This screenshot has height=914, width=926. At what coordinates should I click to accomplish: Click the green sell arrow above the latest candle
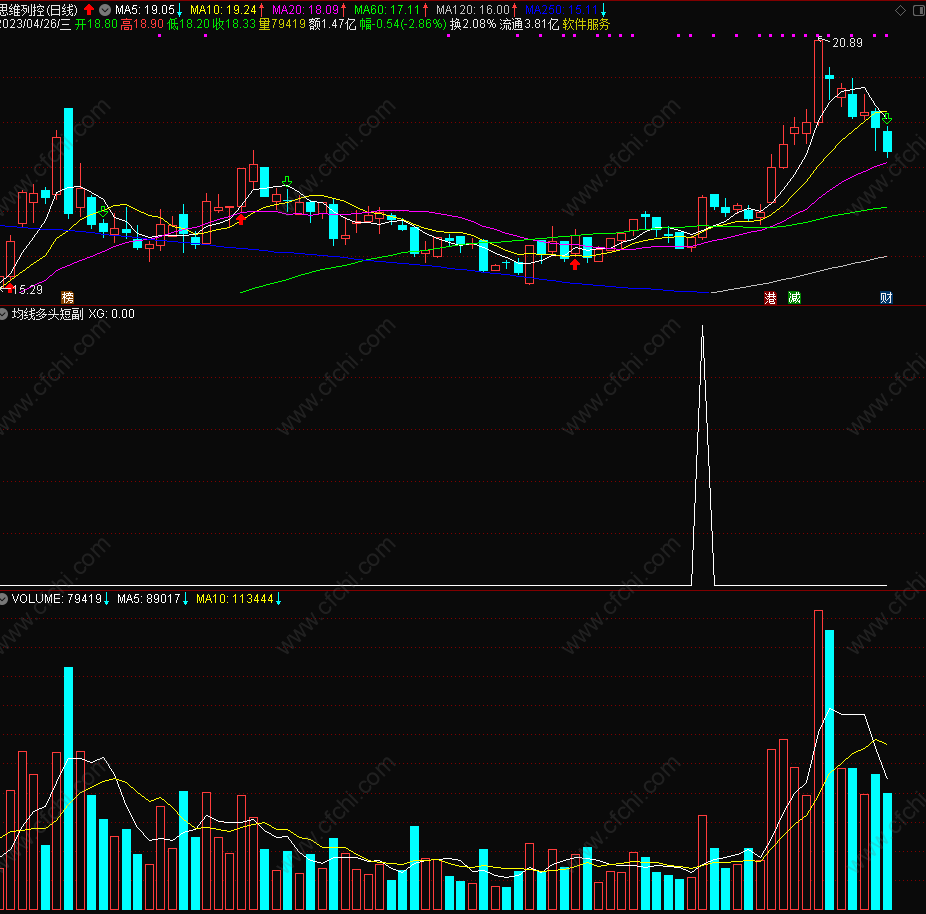pos(886,118)
